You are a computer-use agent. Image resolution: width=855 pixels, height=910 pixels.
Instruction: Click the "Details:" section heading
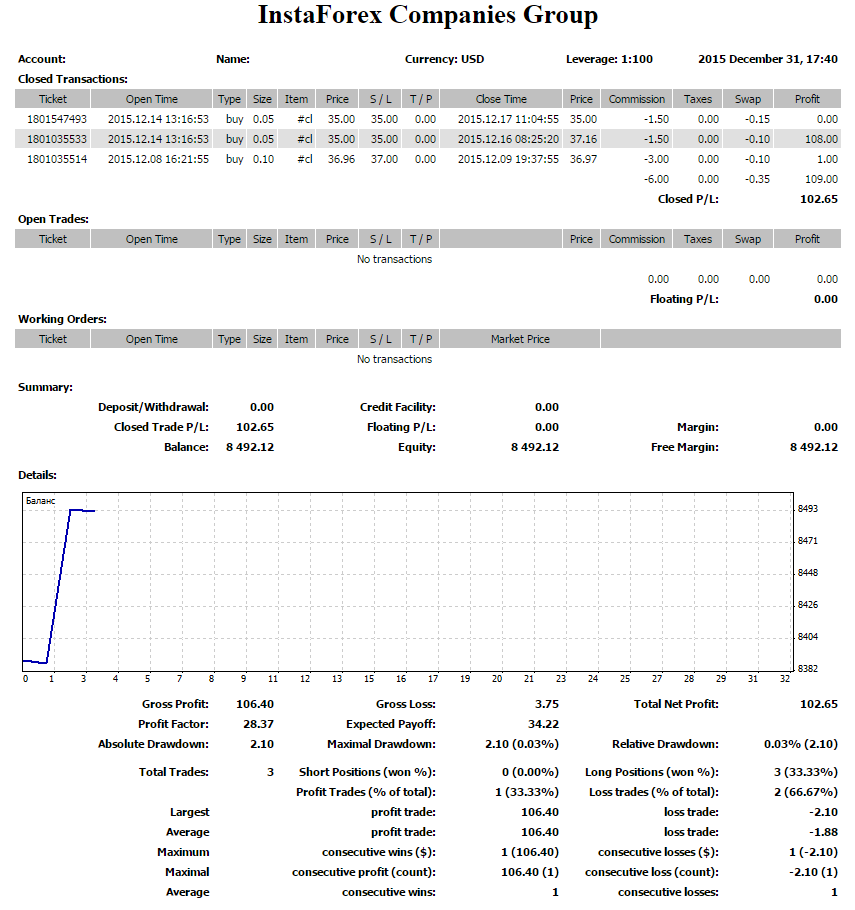tap(37, 475)
